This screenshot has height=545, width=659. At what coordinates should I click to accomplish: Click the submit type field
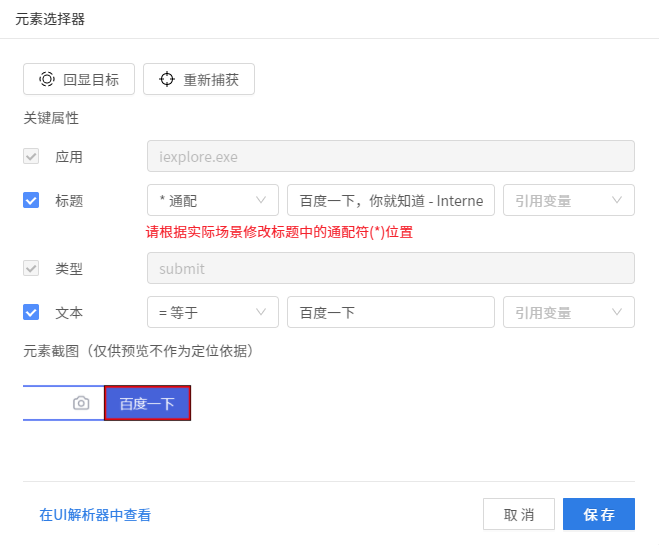390,268
